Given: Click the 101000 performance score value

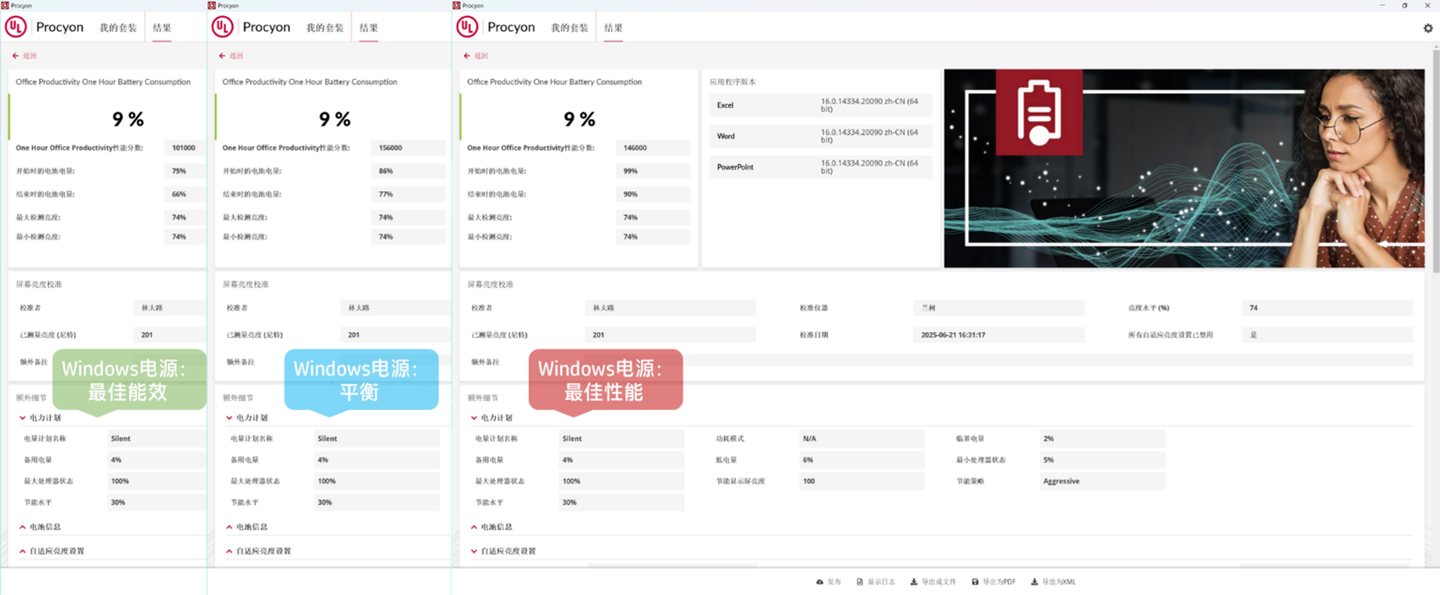Looking at the screenshot, I should click(x=184, y=148).
